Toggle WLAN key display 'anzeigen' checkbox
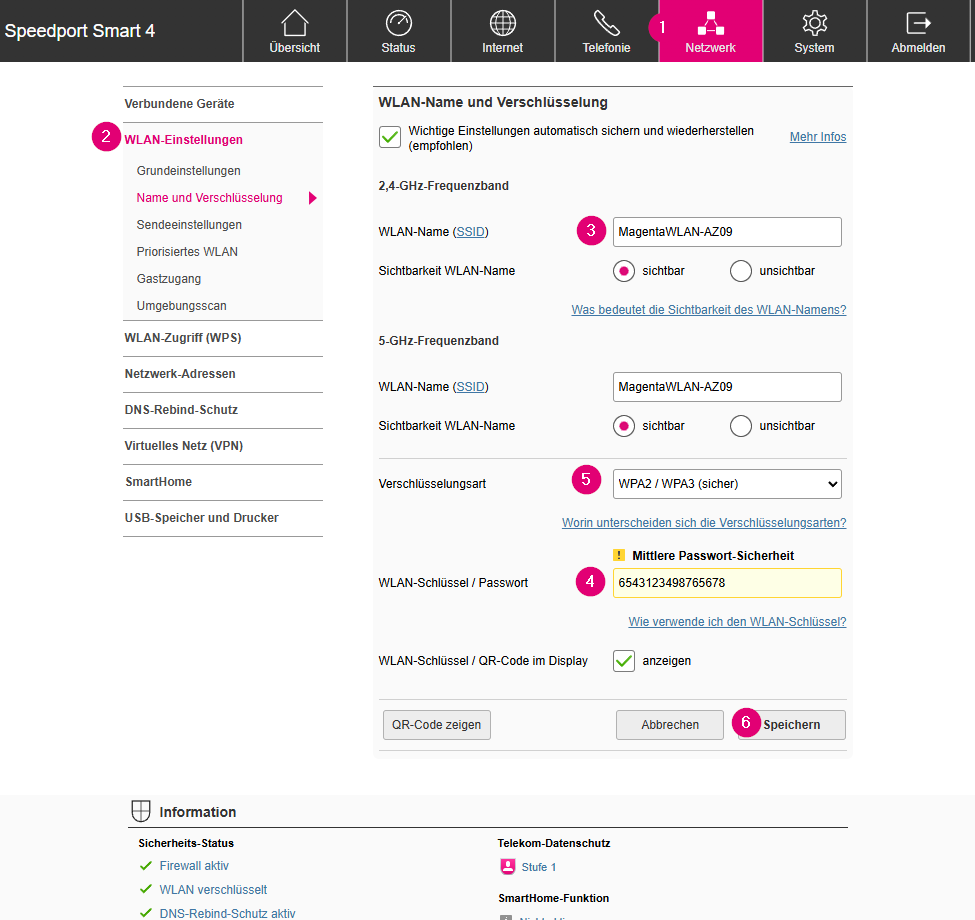 [x=624, y=661]
